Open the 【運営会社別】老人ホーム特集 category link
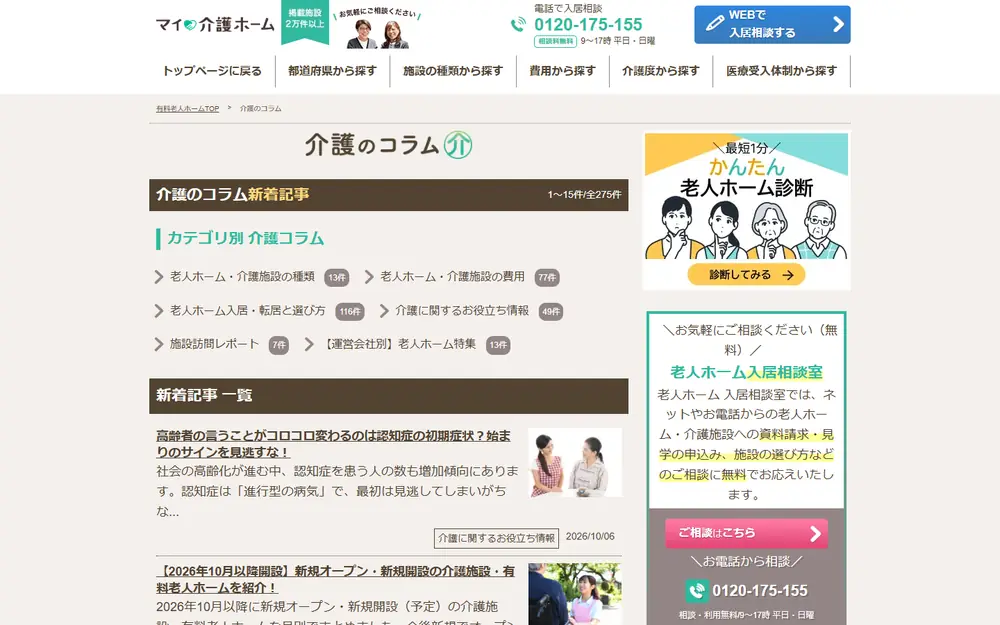 (398, 344)
